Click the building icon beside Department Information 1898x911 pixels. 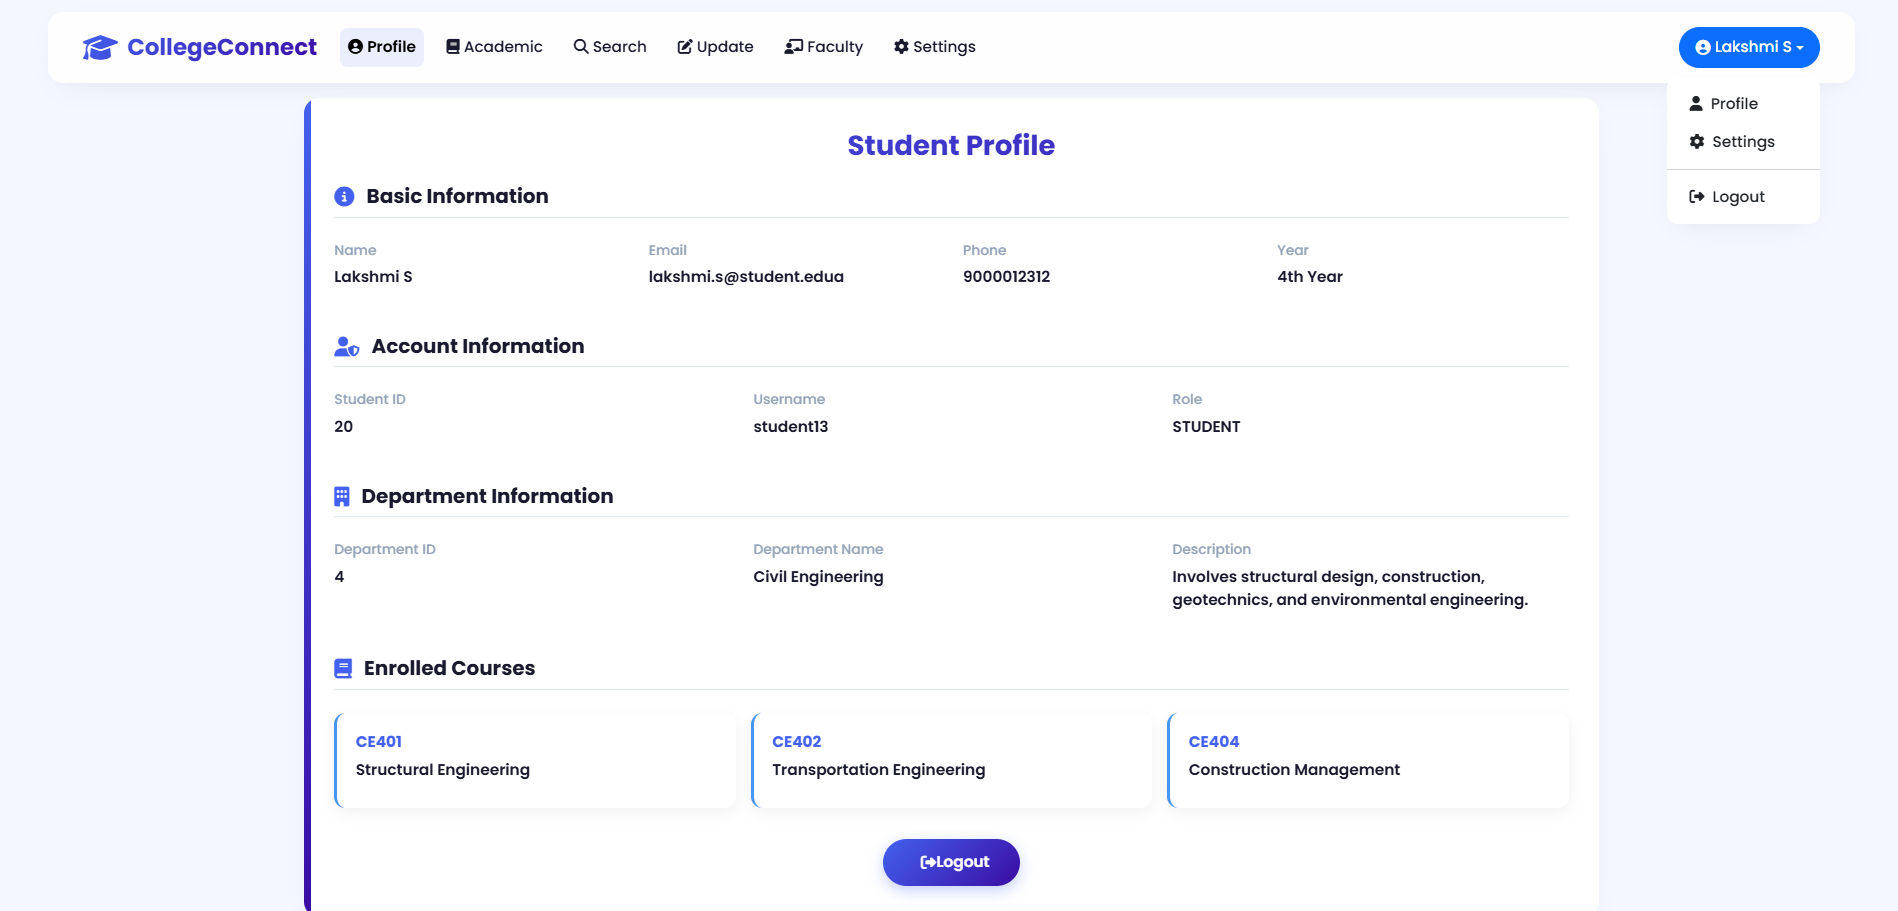point(342,497)
